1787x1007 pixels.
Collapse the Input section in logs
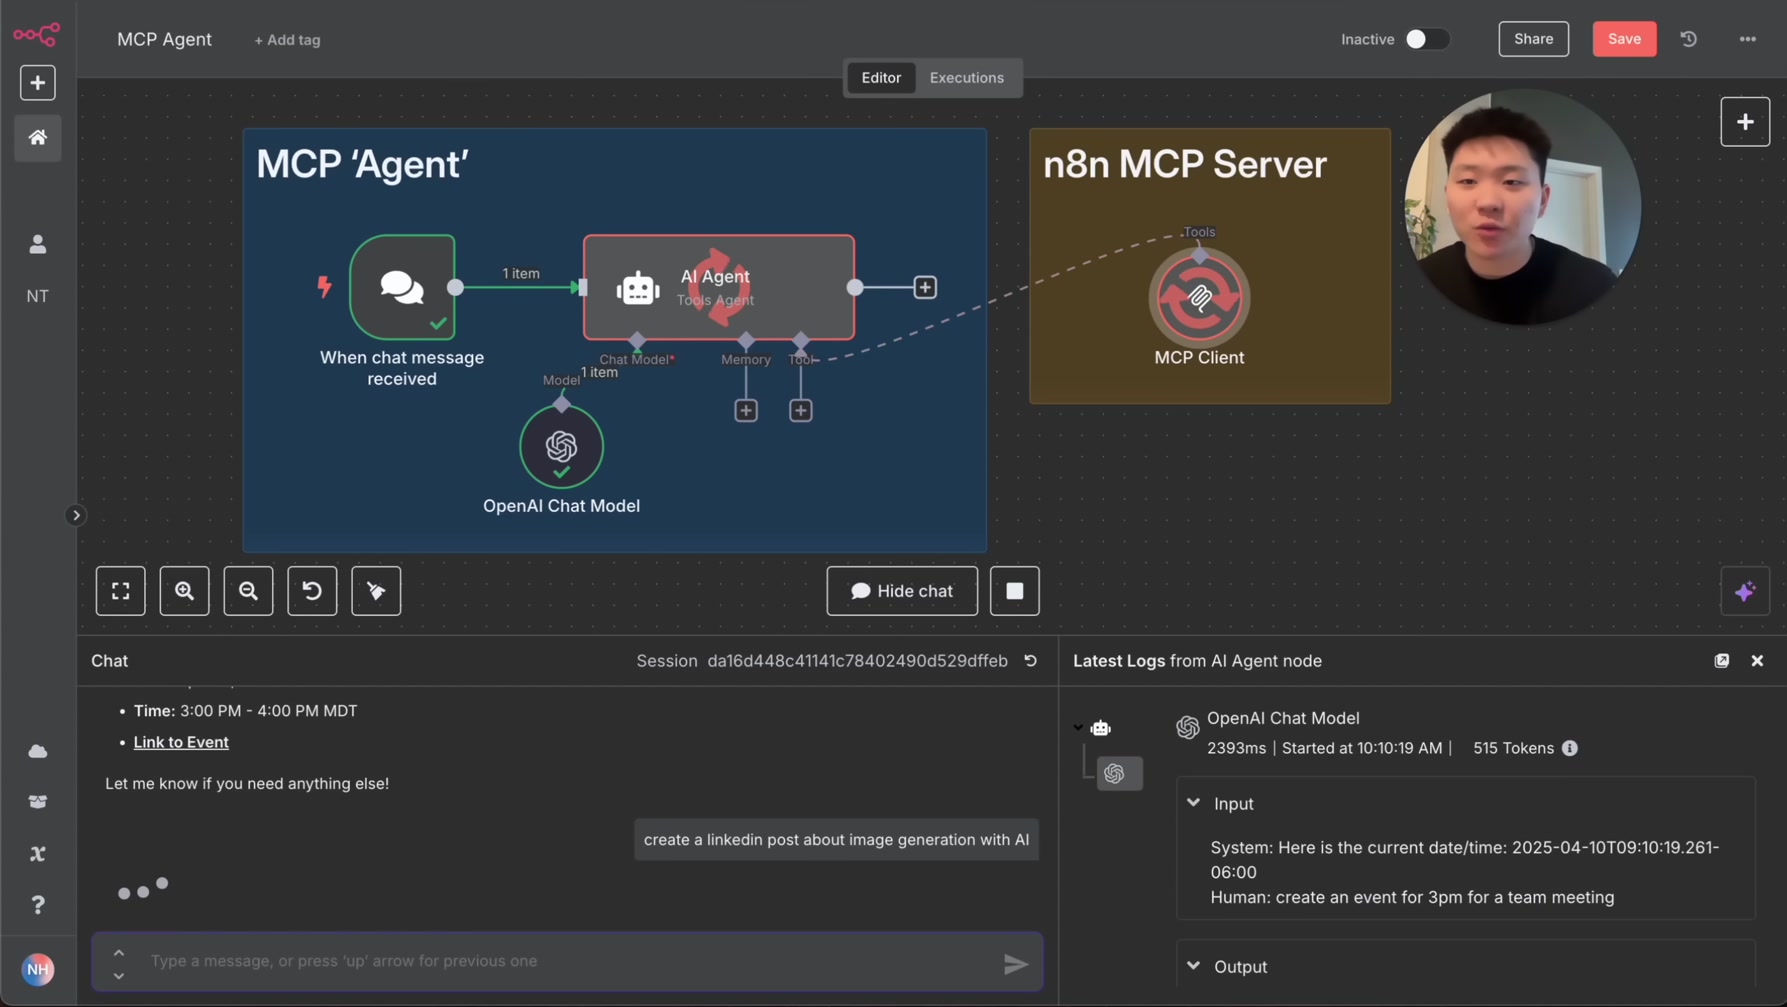pos(1193,803)
